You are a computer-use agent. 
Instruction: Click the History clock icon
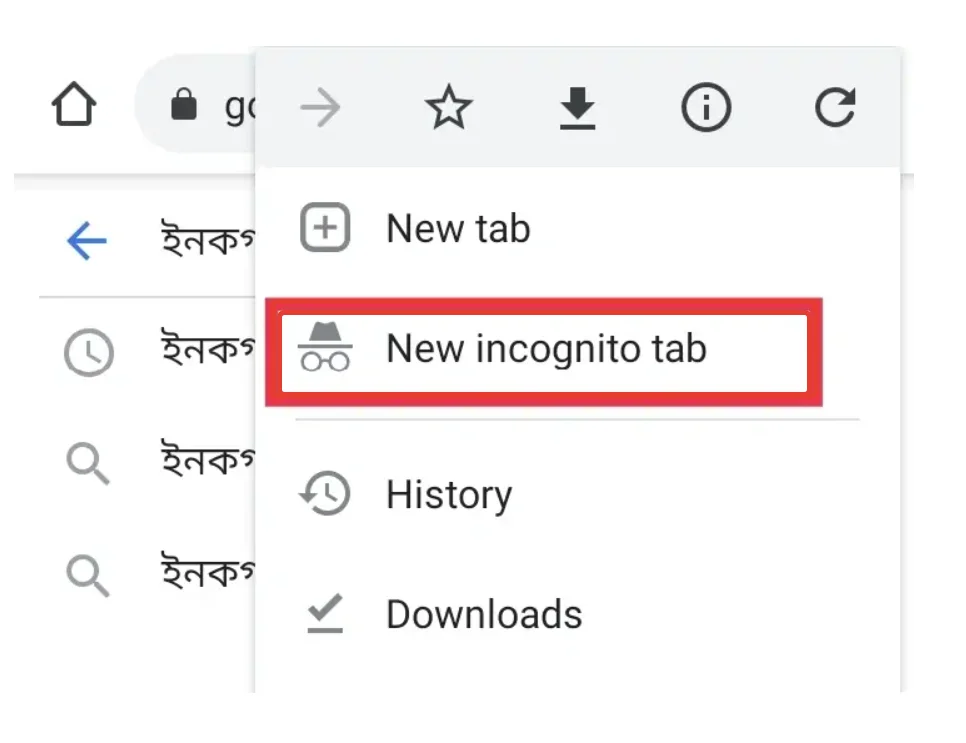coord(325,493)
